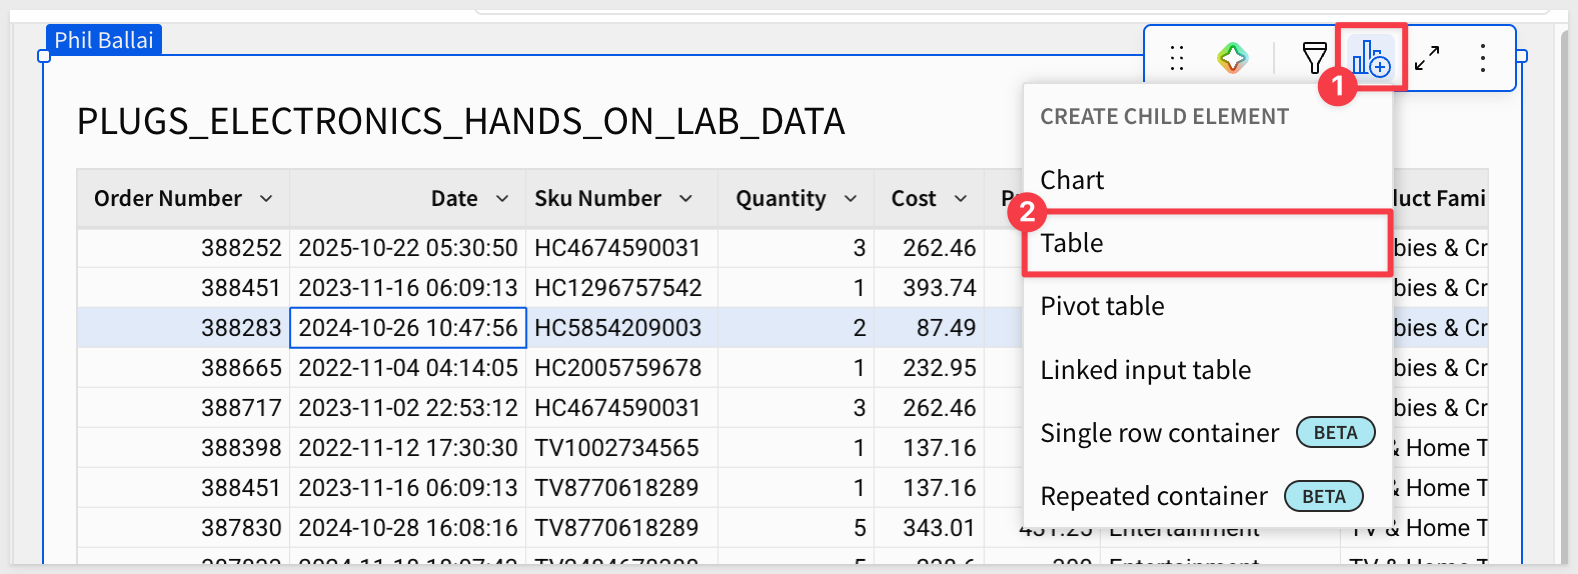Click the Phil Ballai user label

point(103,40)
